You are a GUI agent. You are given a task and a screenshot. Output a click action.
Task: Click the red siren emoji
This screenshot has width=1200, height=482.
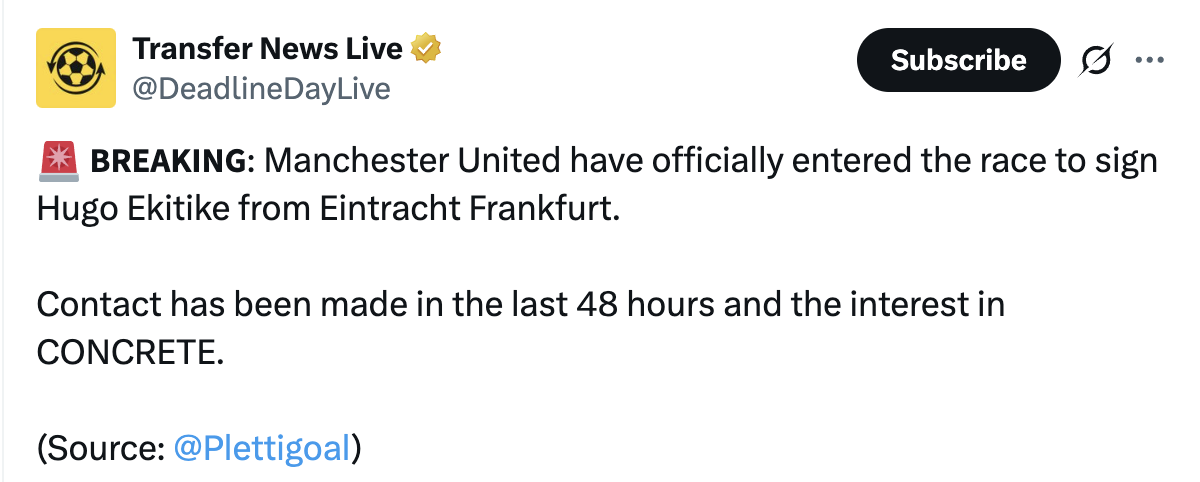[59, 161]
